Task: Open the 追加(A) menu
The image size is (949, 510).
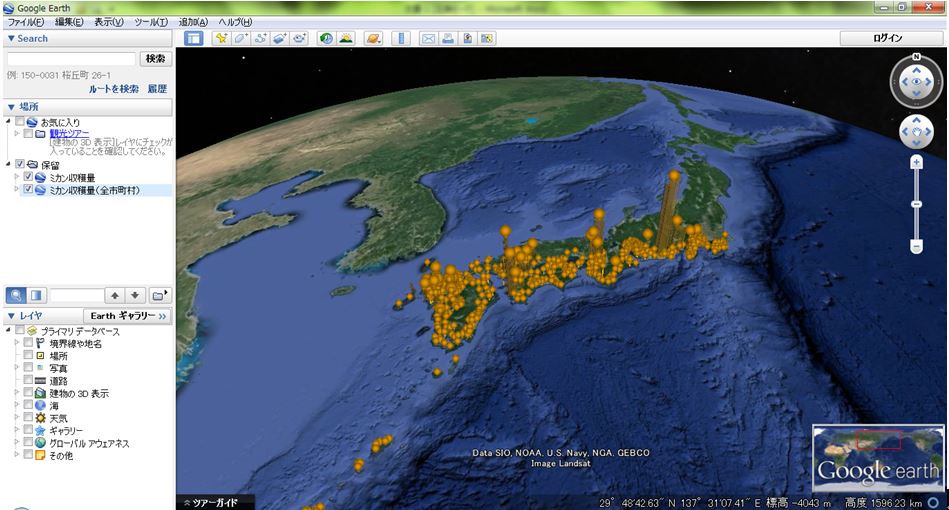Action: pos(193,22)
